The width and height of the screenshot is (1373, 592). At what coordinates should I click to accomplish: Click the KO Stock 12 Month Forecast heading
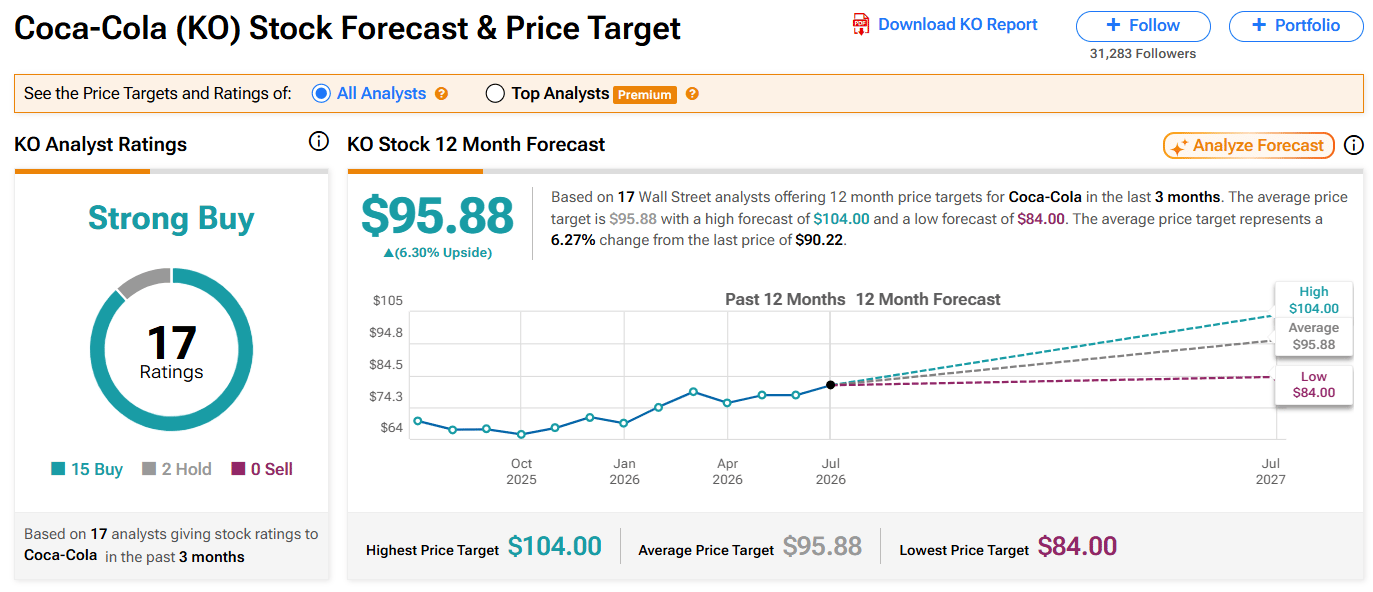coord(476,144)
